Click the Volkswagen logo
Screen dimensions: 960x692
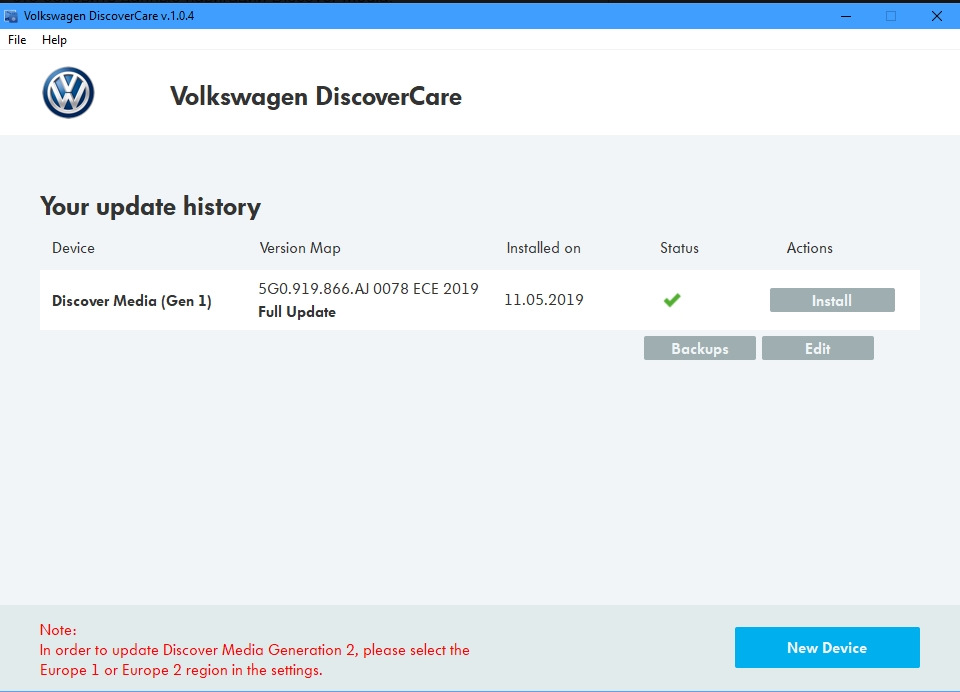point(68,92)
